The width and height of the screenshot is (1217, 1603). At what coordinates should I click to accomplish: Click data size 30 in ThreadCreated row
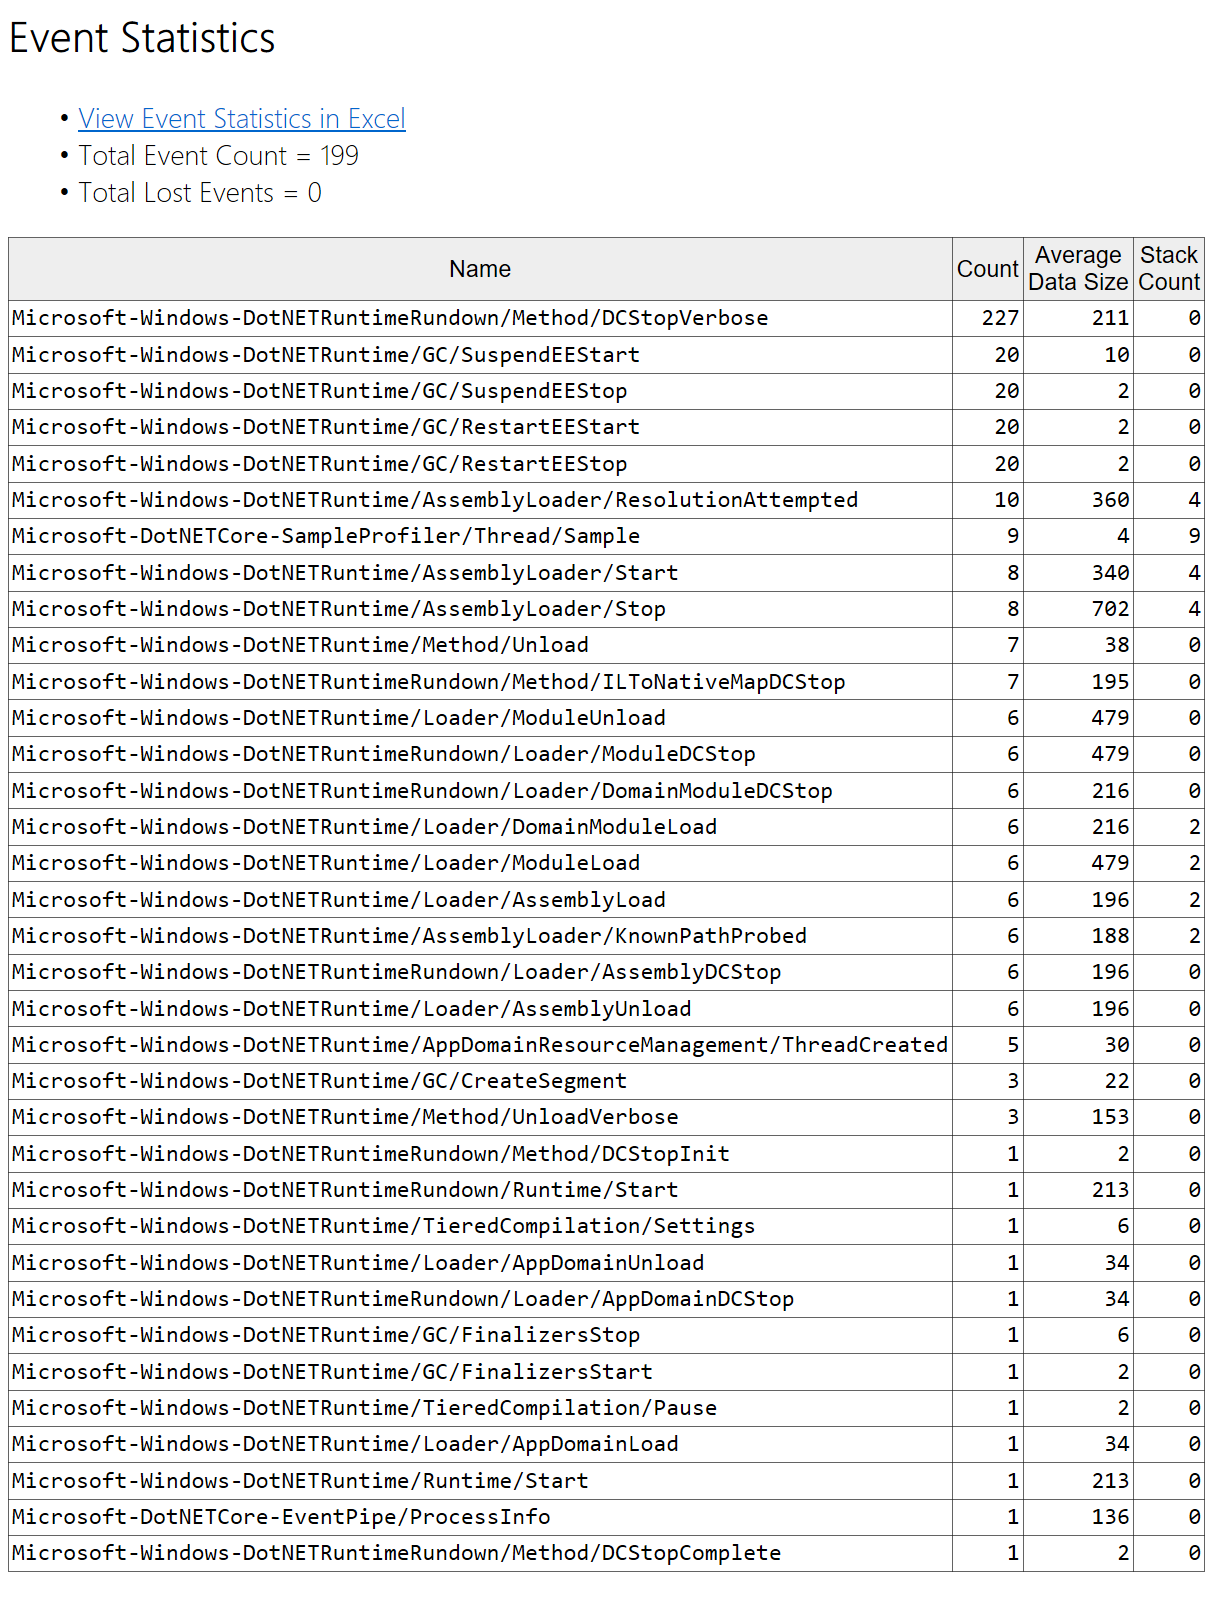(1117, 1045)
